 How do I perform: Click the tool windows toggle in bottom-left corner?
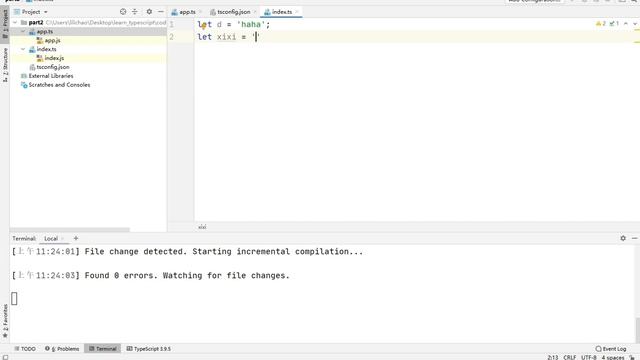pos(5,357)
